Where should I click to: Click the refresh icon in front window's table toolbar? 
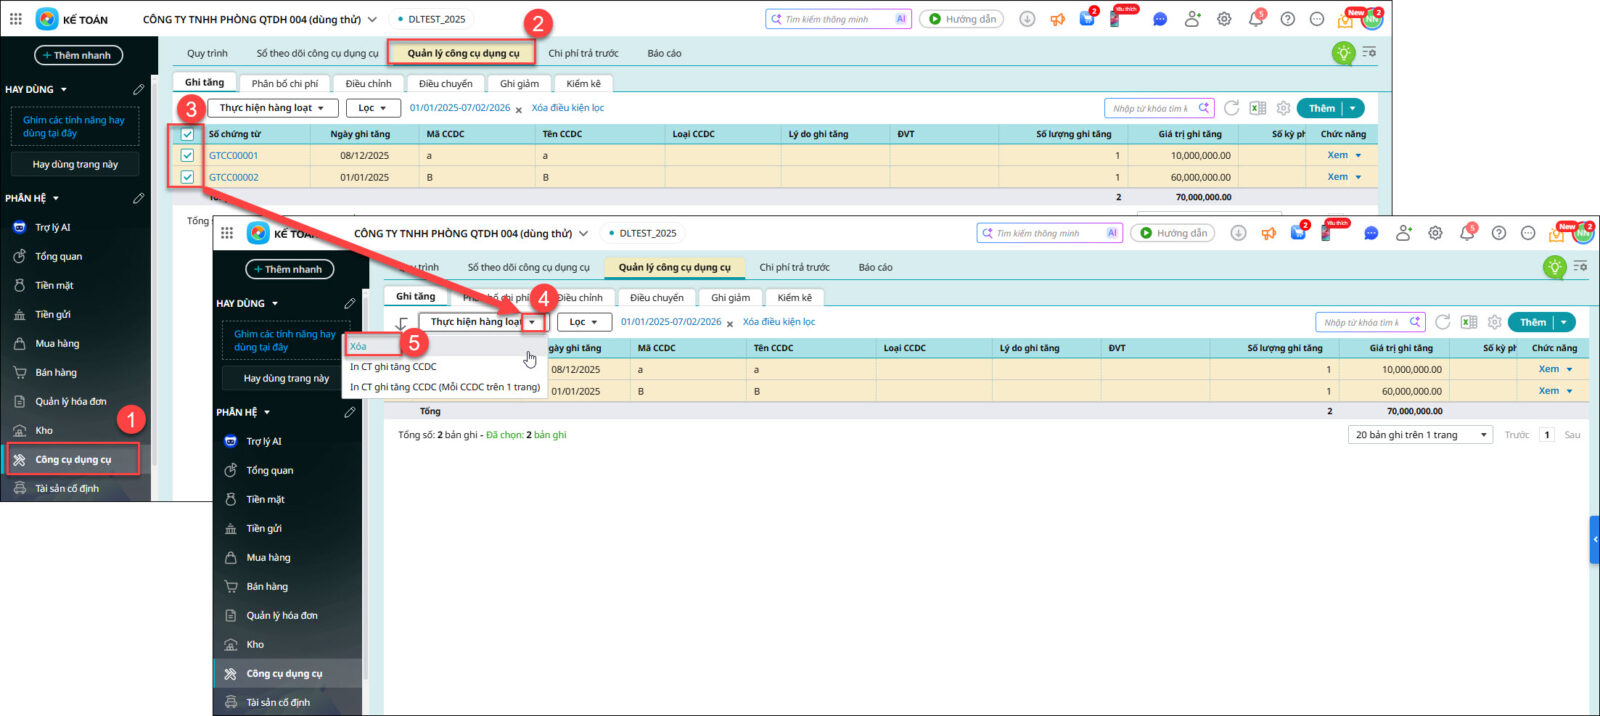(x=1442, y=322)
